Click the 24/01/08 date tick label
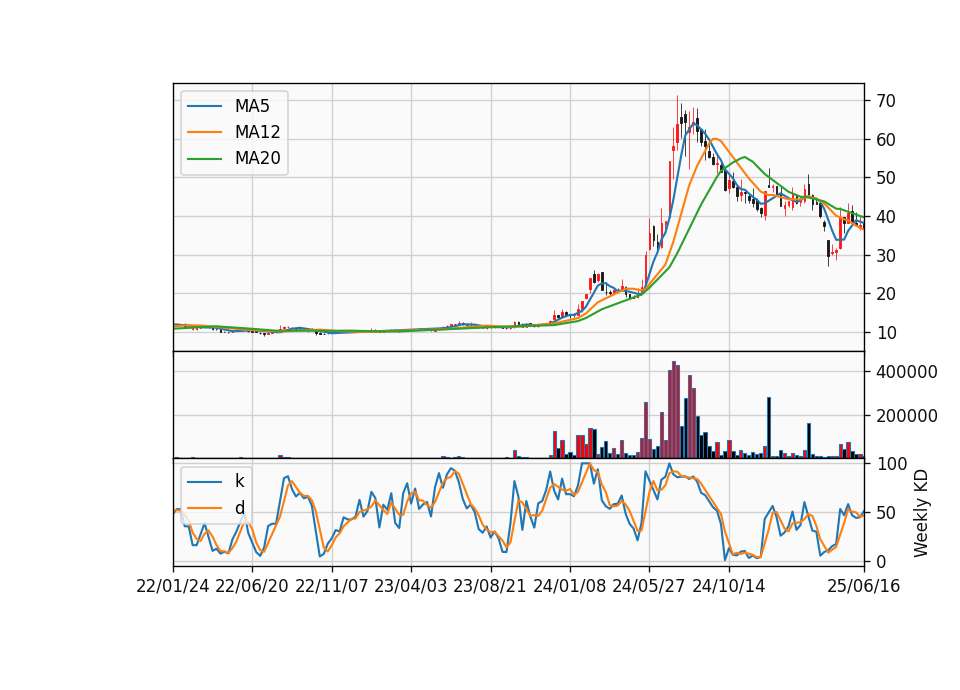 (x=569, y=586)
